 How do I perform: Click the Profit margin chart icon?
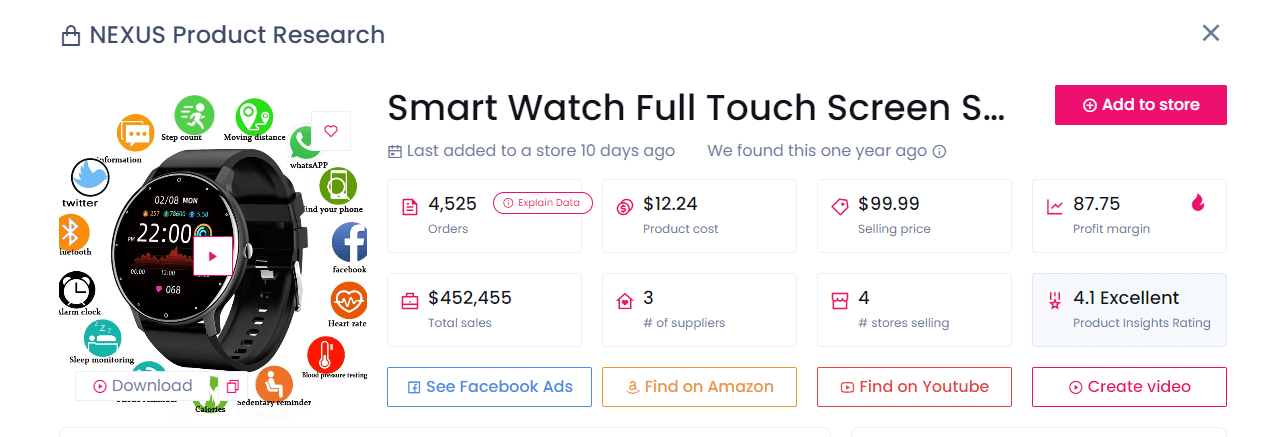[1055, 207]
